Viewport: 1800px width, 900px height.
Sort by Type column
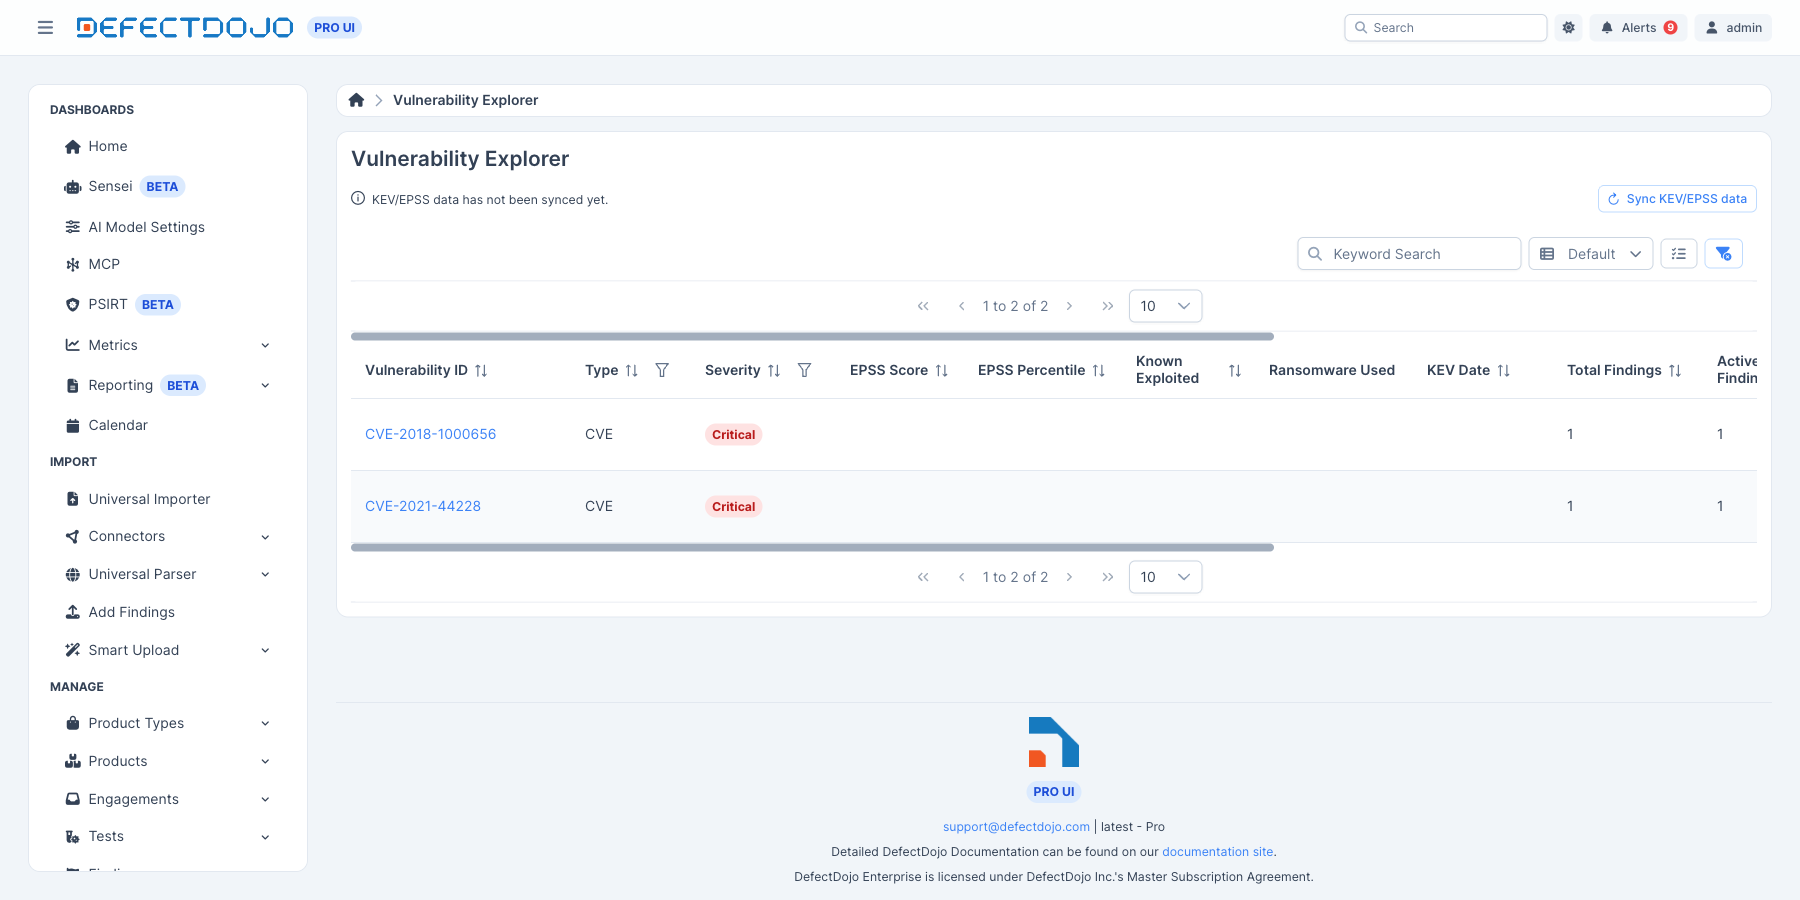tap(631, 370)
